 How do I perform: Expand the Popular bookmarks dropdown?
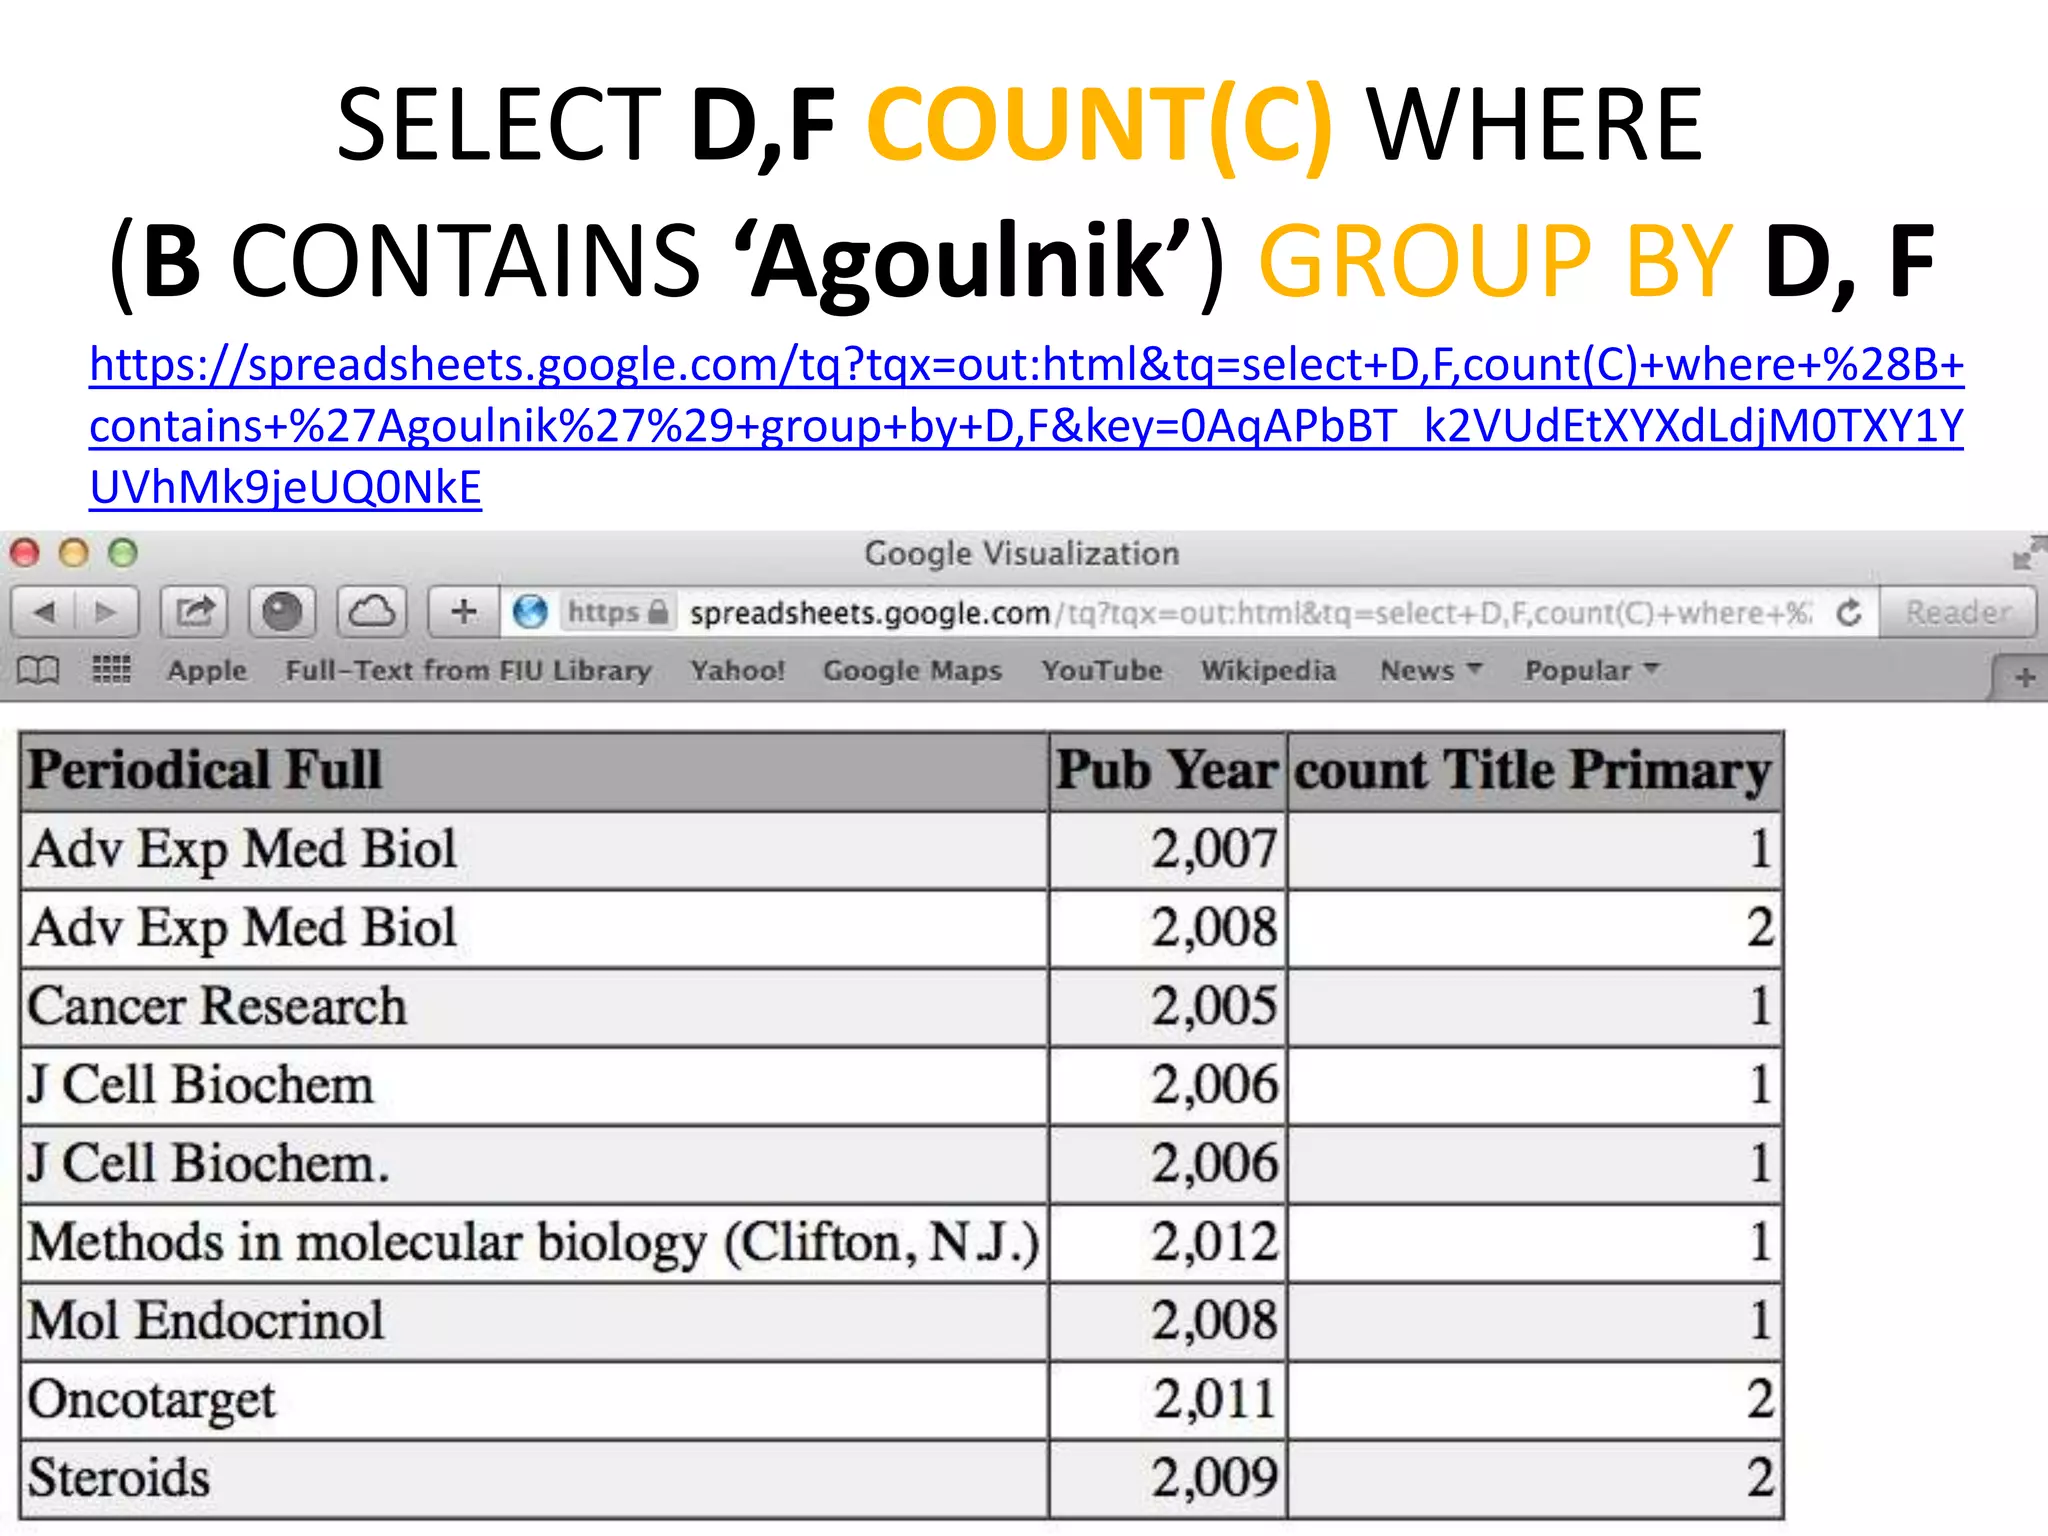pos(1591,670)
